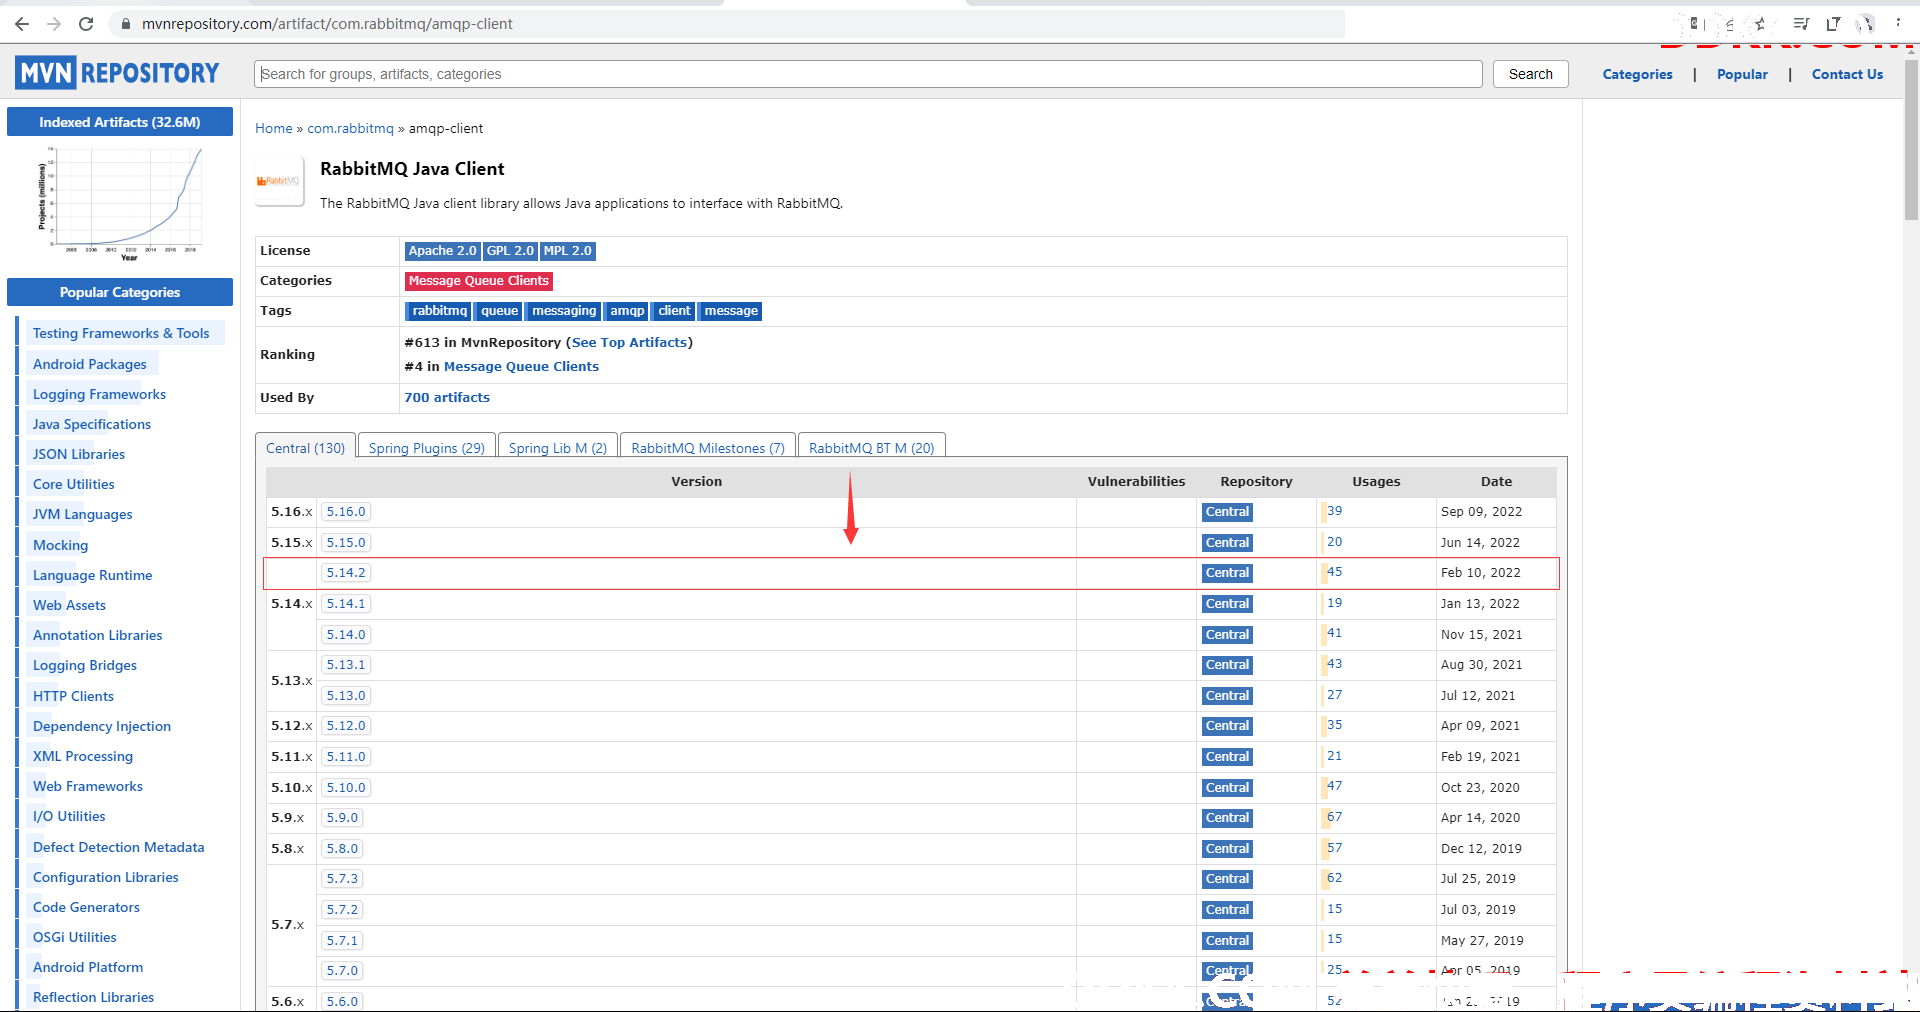Viewport: 1920px width, 1012px height.
Task: Open Android Packages category
Action: [x=89, y=364]
